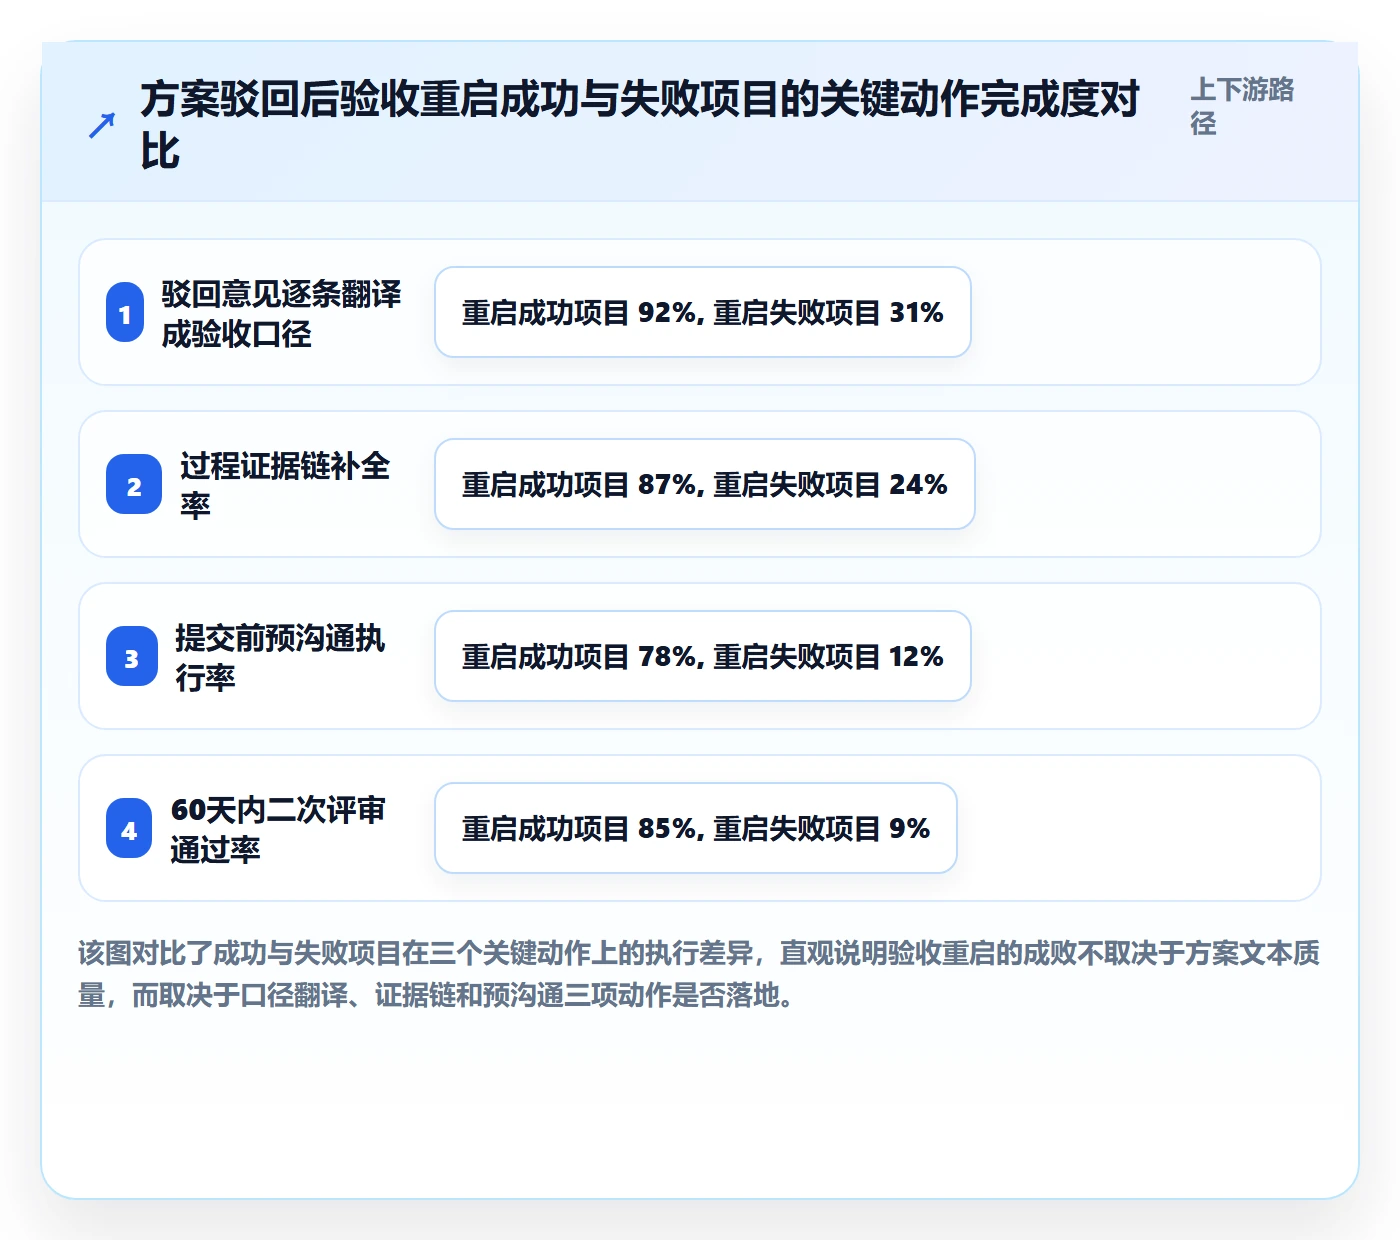Click the diagonal arrow icon beside the title
Viewport: 1400px width, 1240px height.
(102, 125)
